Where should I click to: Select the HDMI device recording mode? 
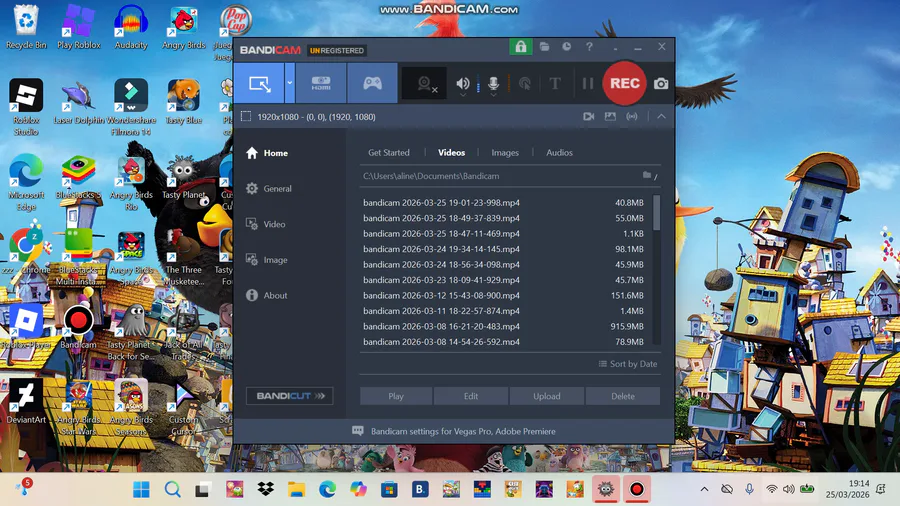click(x=321, y=84)
